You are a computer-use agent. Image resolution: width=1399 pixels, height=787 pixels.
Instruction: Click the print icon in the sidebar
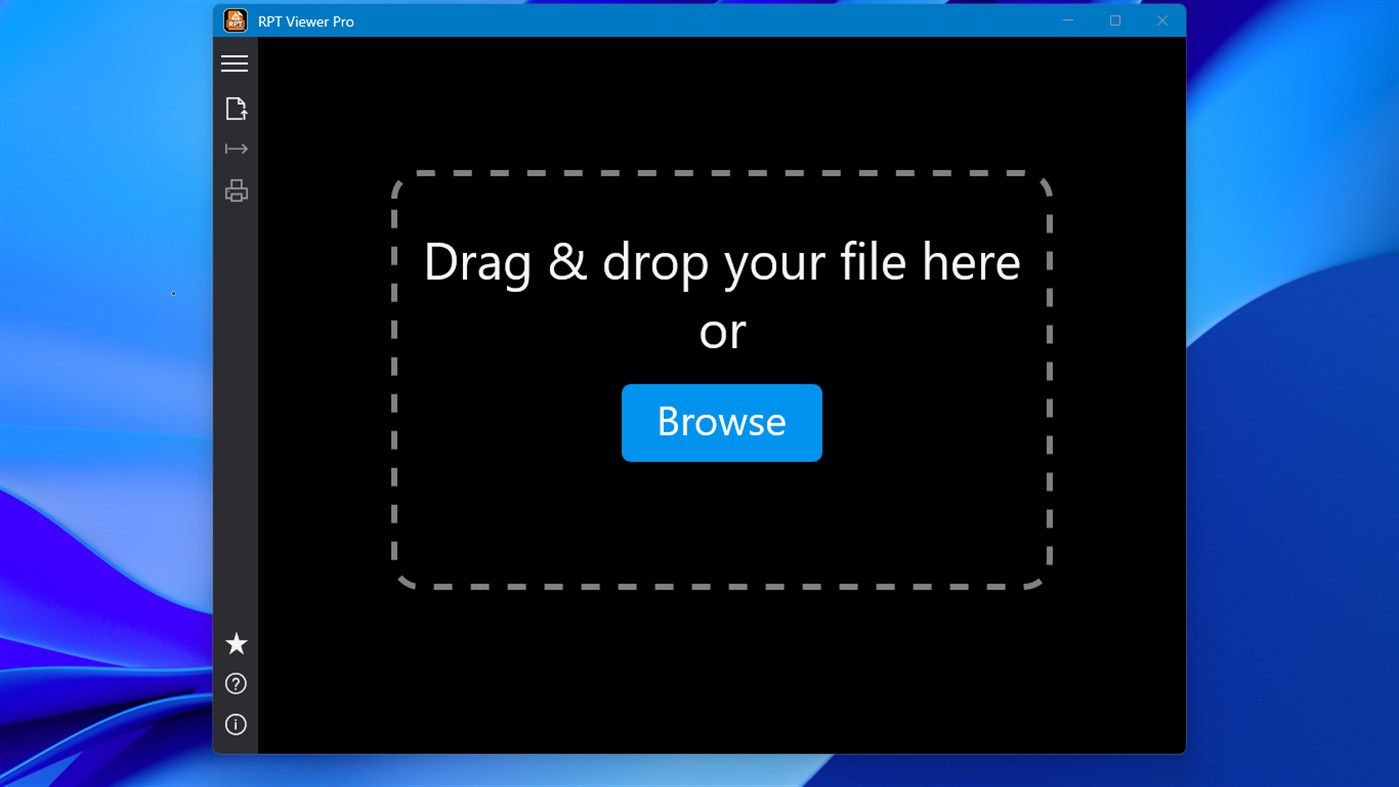(236, 190)
